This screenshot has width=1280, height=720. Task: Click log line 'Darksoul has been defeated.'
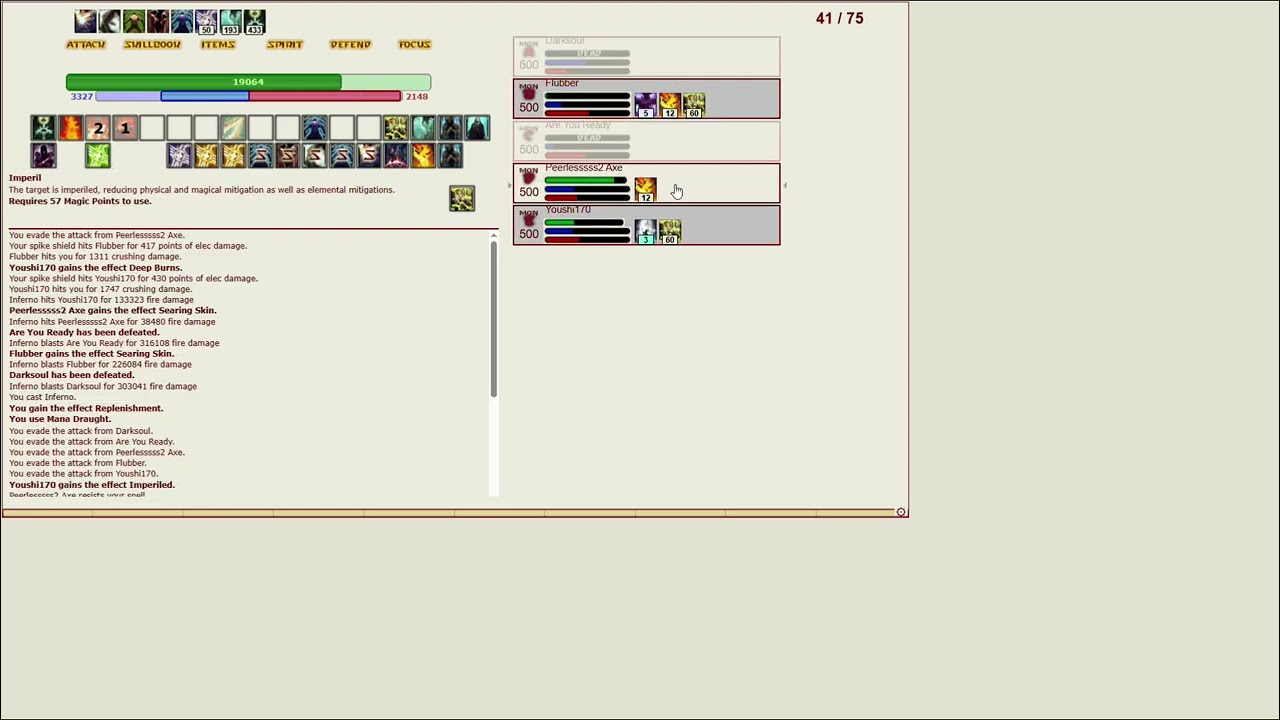coord(71,375)
